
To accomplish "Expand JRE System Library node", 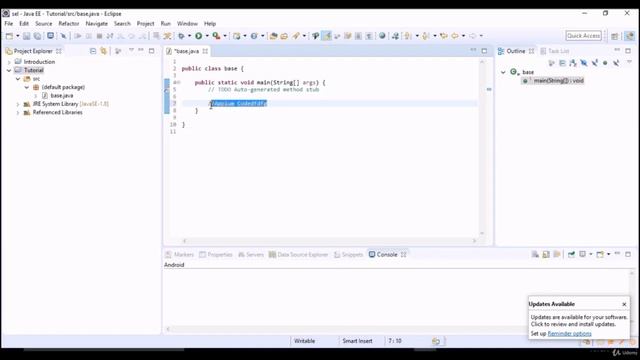I will coord(18,104).
